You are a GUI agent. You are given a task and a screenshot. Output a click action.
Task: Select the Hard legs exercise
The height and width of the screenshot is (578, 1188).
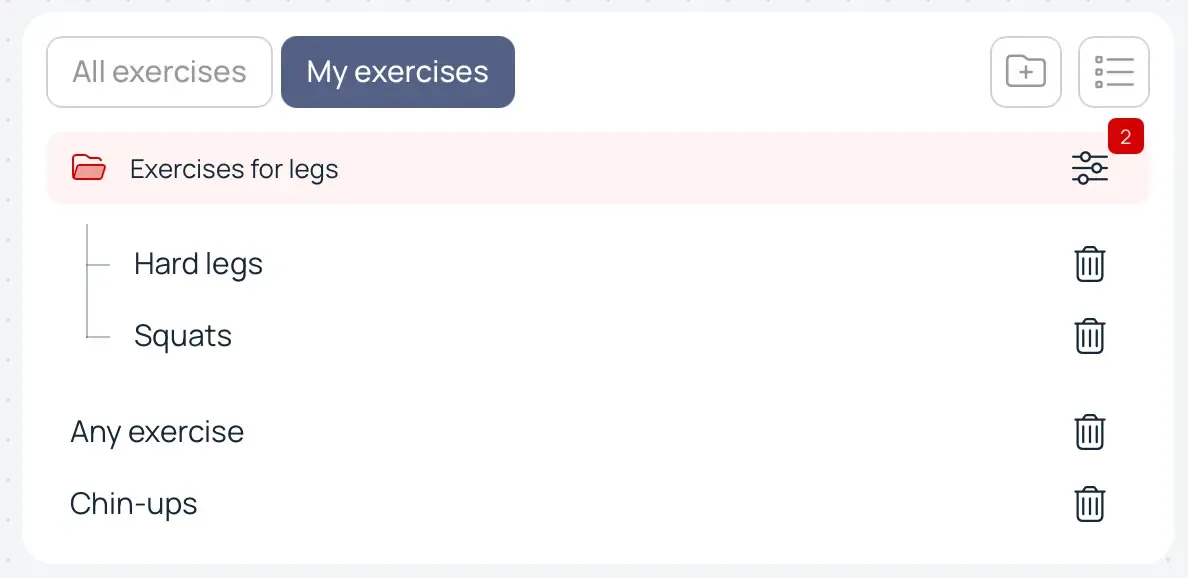pos(198,264)
